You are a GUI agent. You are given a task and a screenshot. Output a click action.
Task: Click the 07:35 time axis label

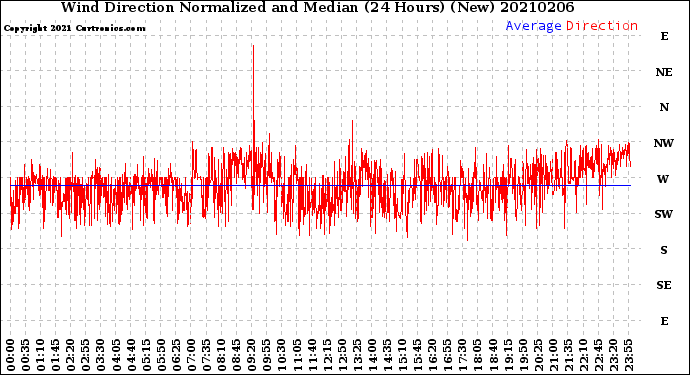tap(206, 355)
